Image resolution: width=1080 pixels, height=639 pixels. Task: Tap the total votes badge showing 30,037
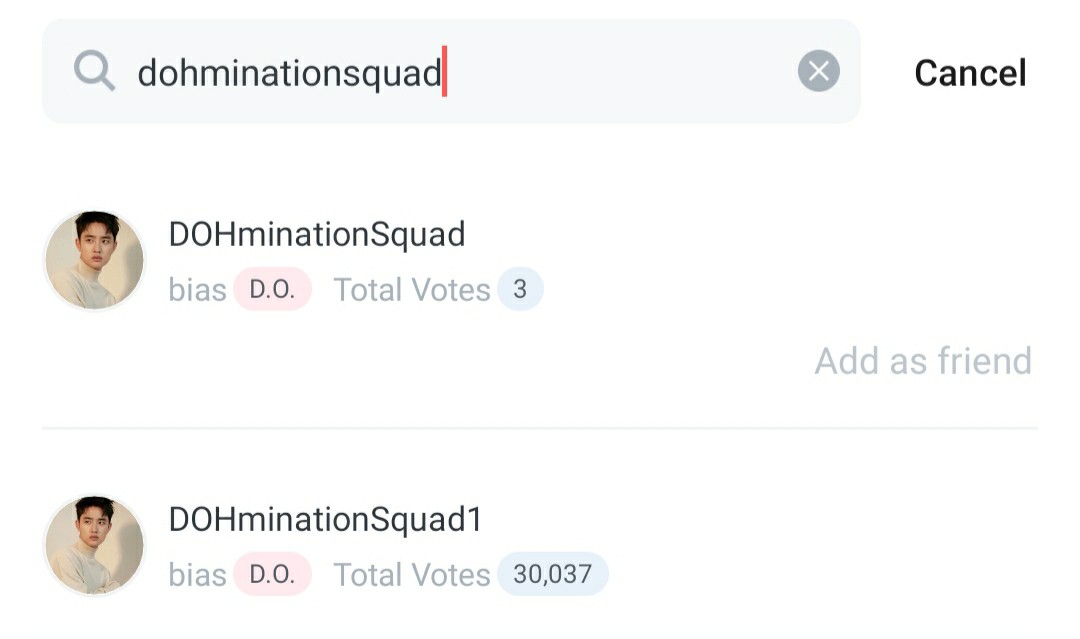tap(552, 574)
